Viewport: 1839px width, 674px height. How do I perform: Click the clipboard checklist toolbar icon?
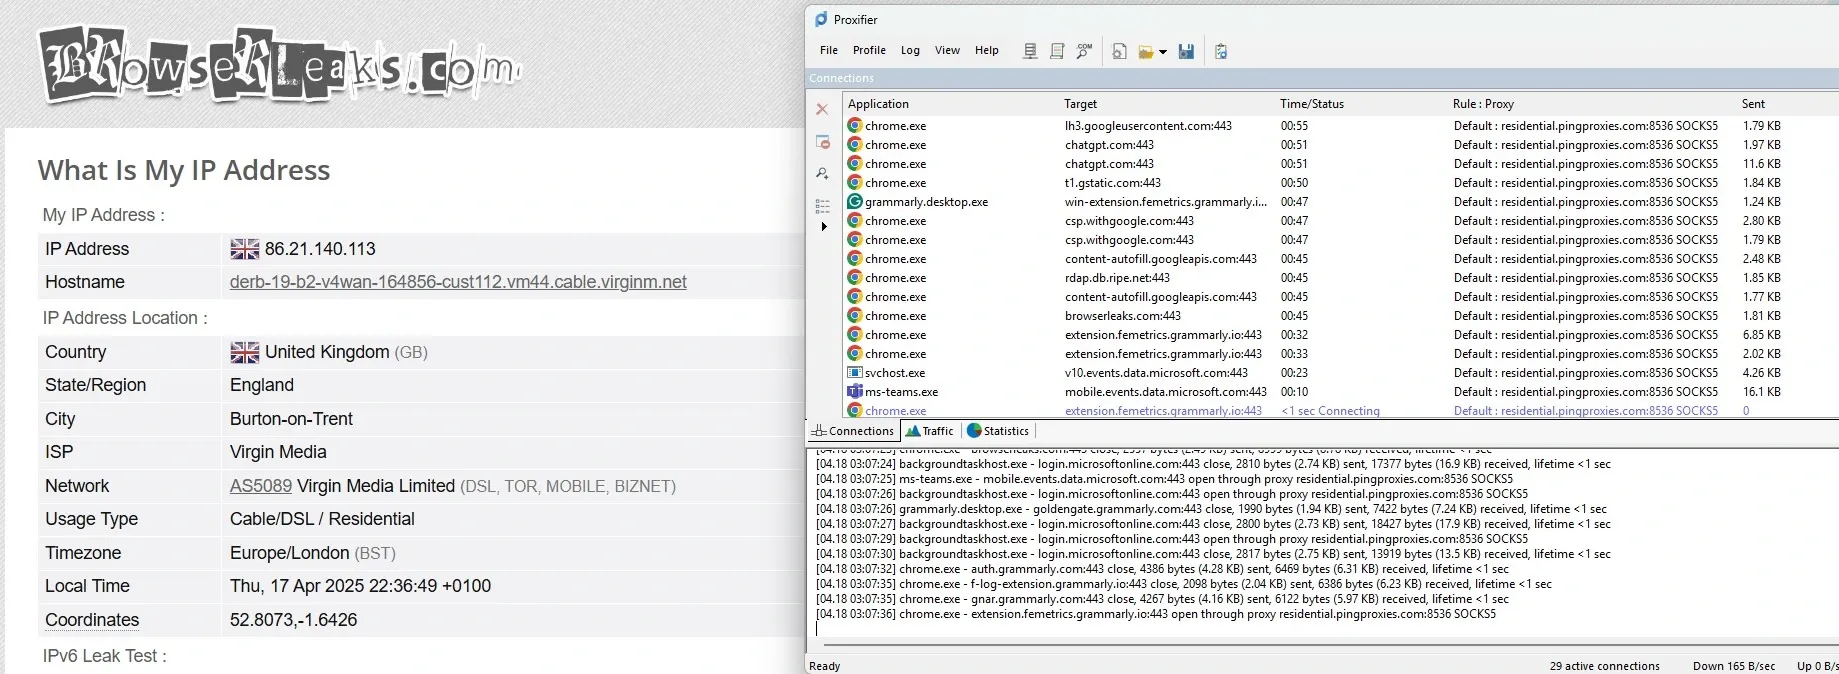click(1221, 51)
